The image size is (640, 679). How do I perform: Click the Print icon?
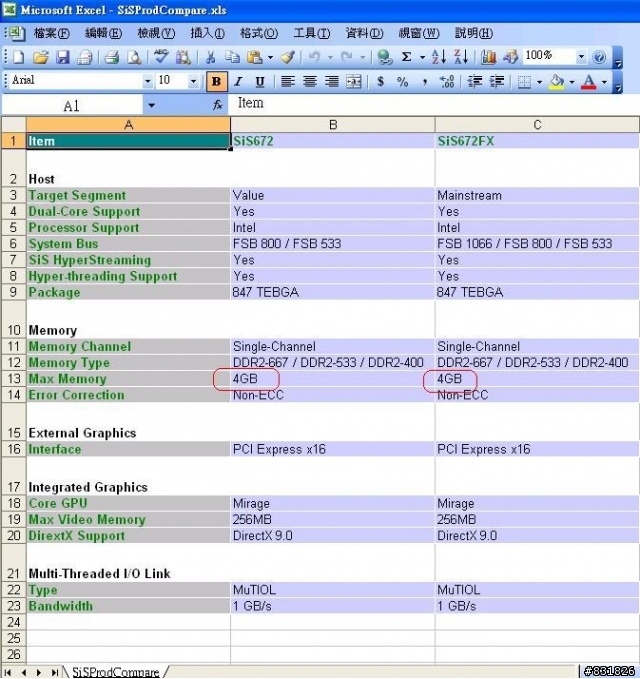112,57
